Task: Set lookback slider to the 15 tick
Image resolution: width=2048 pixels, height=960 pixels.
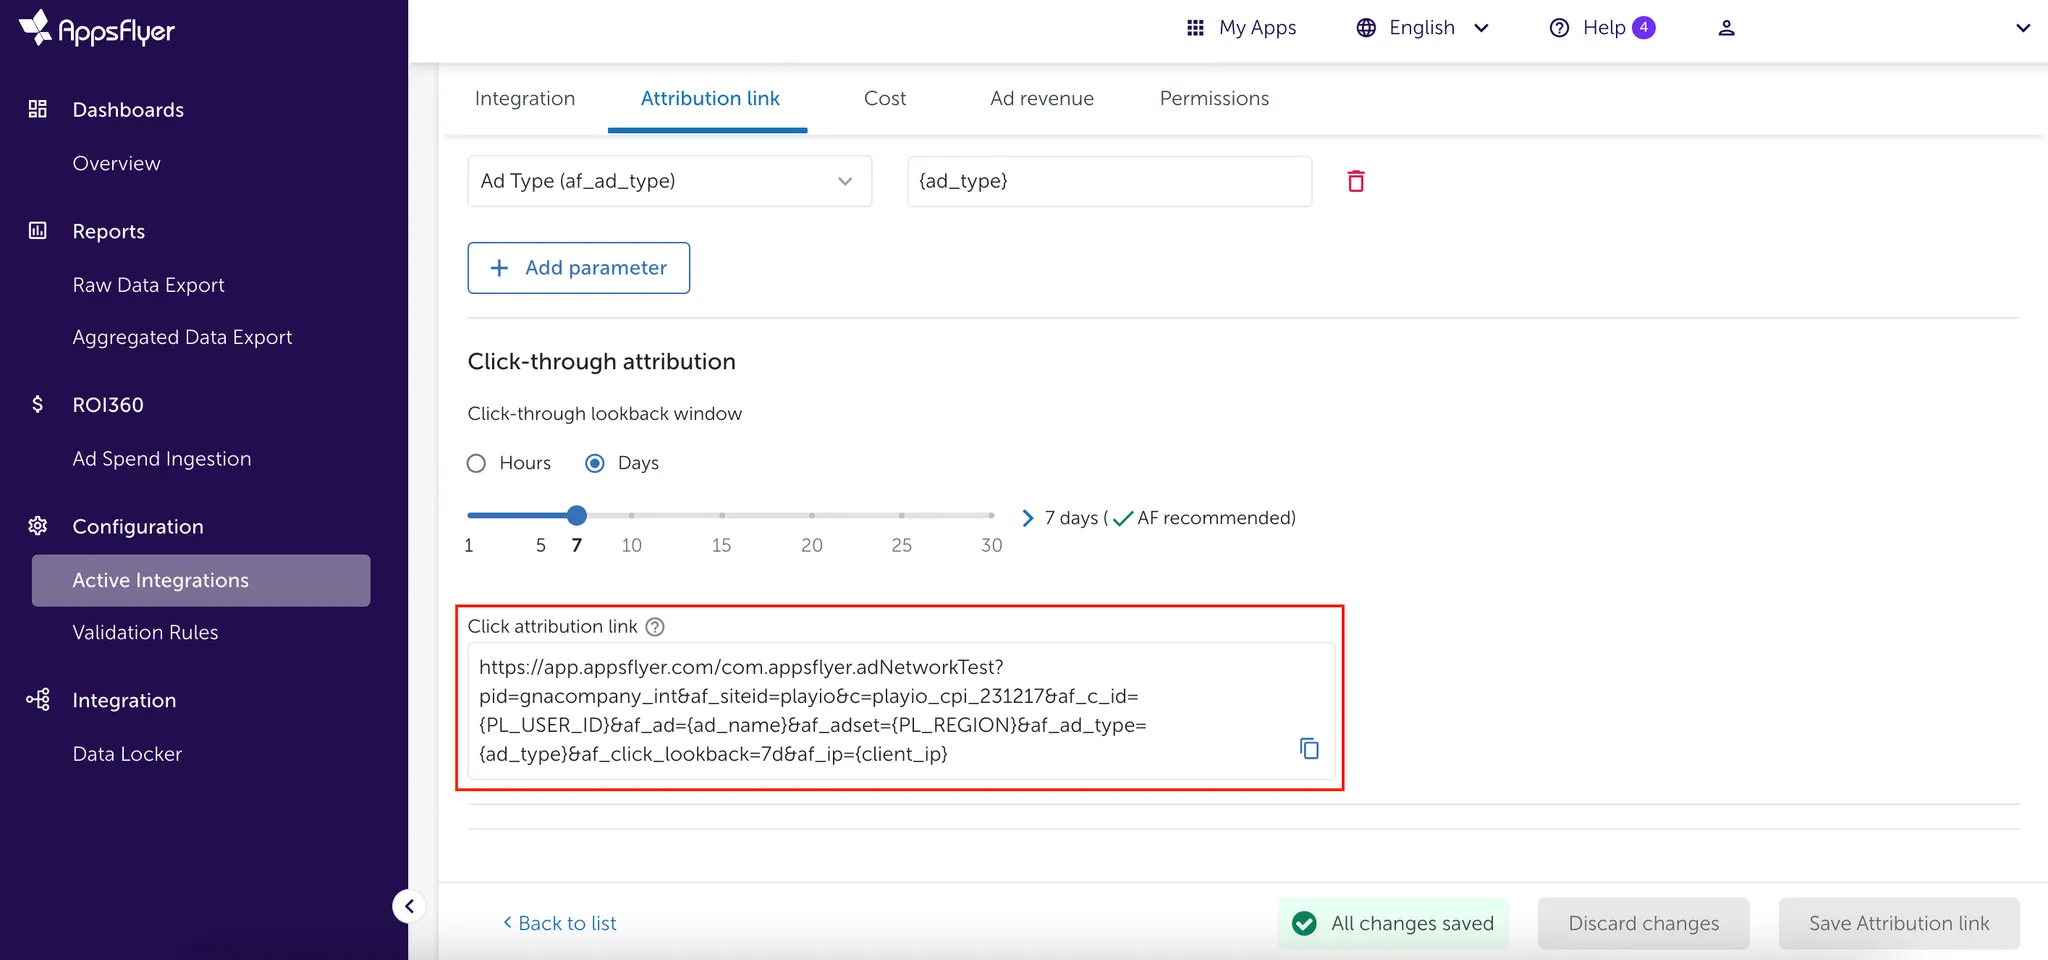Action: point(722,515)
